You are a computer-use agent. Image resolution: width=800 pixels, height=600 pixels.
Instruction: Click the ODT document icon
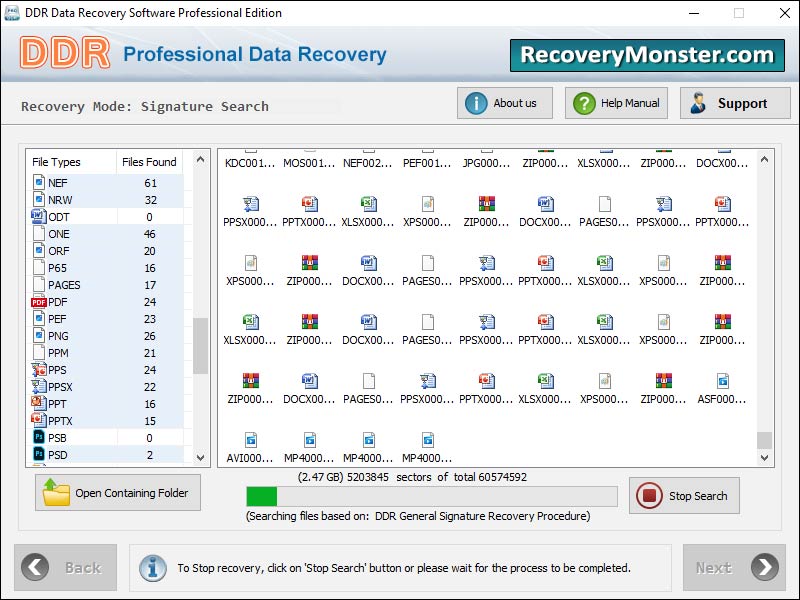click(39, 216)
